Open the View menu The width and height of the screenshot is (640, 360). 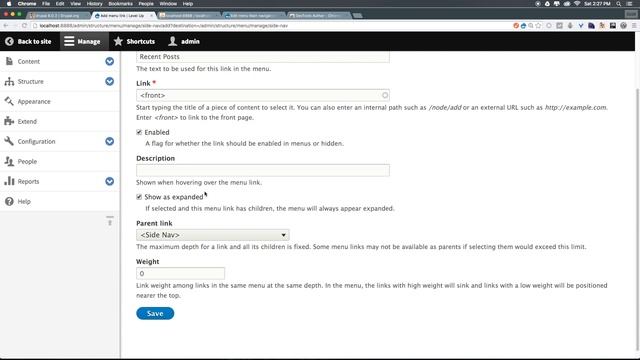(76, 4)
